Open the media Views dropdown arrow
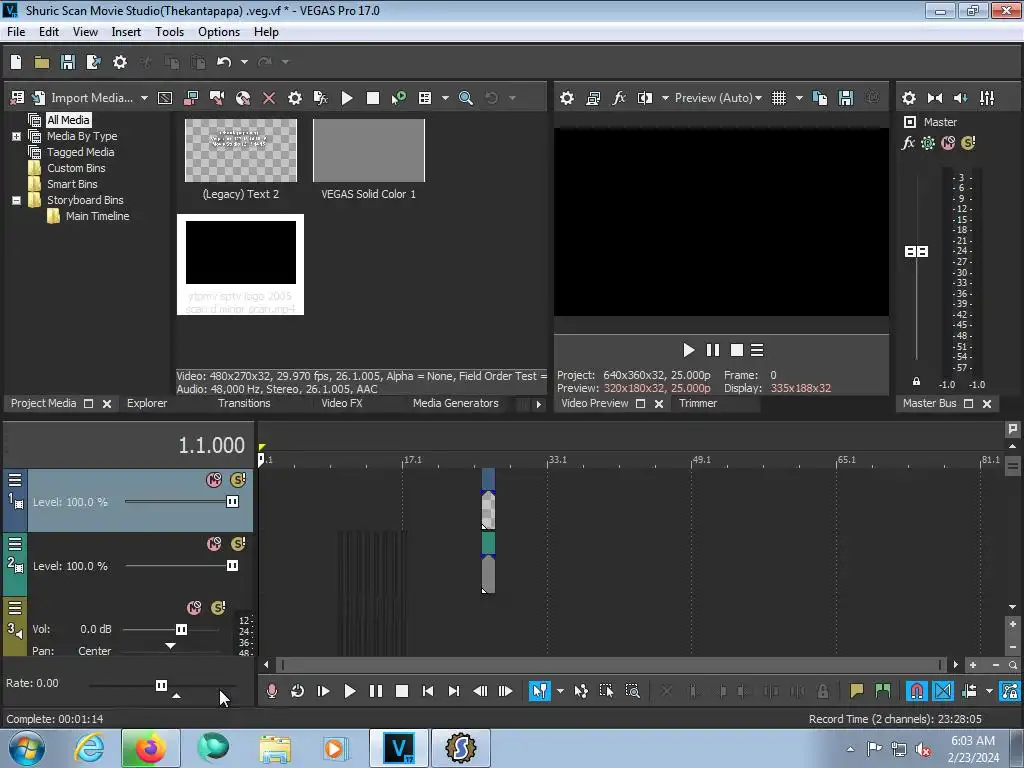The height and width of the screenshot is (768, 1024). click(445, 98)
